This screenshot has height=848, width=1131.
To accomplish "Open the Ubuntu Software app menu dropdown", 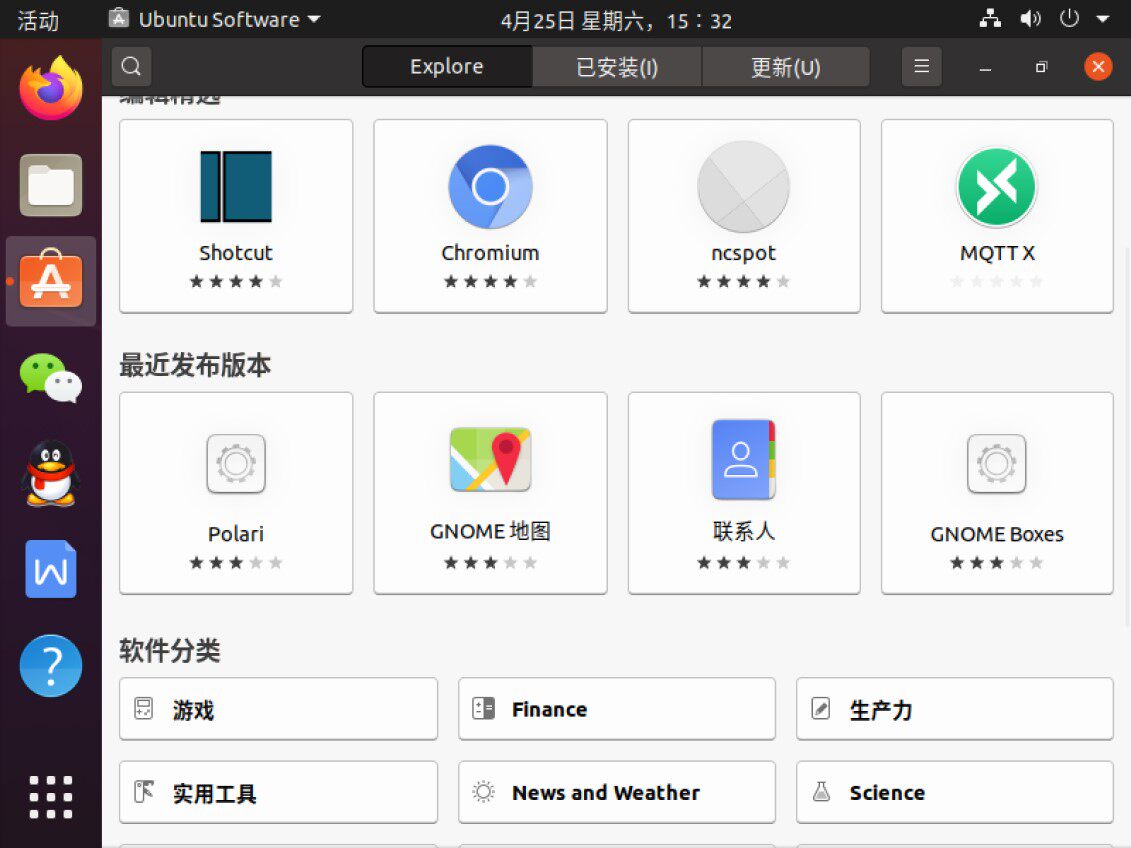I will [215, 19].
